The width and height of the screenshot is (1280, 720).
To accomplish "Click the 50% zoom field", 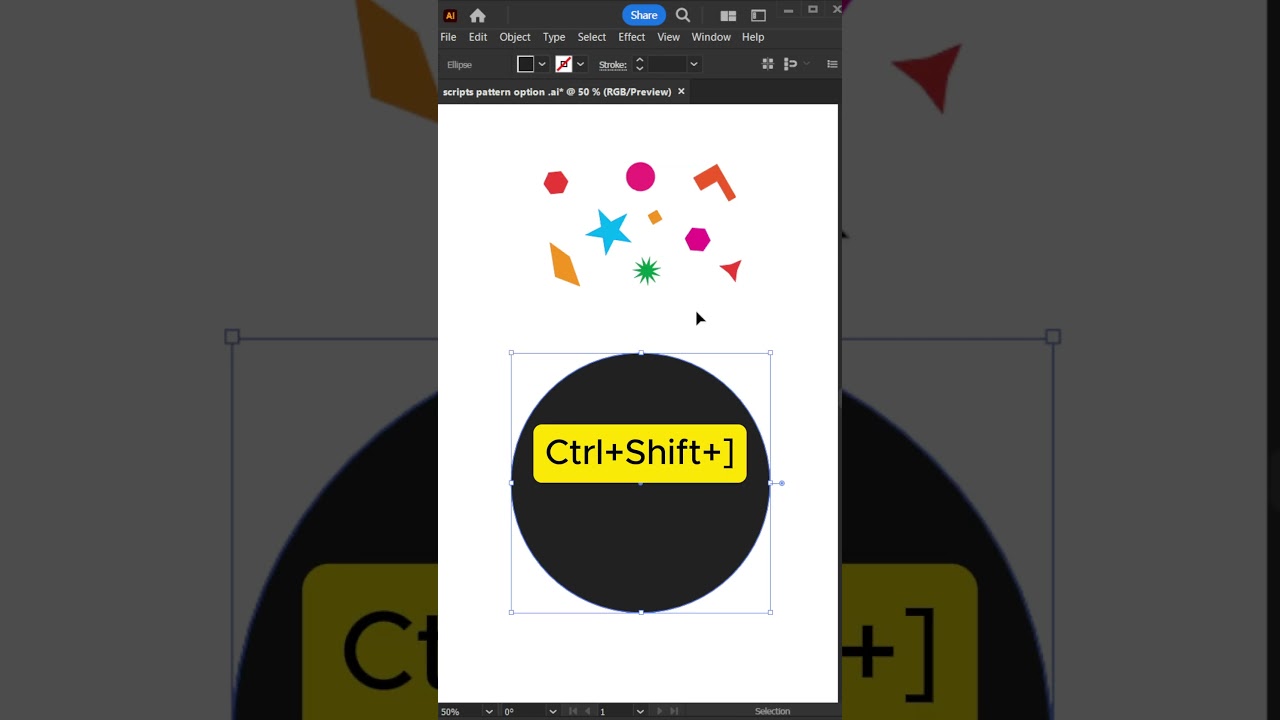I will tap(460, 711).
